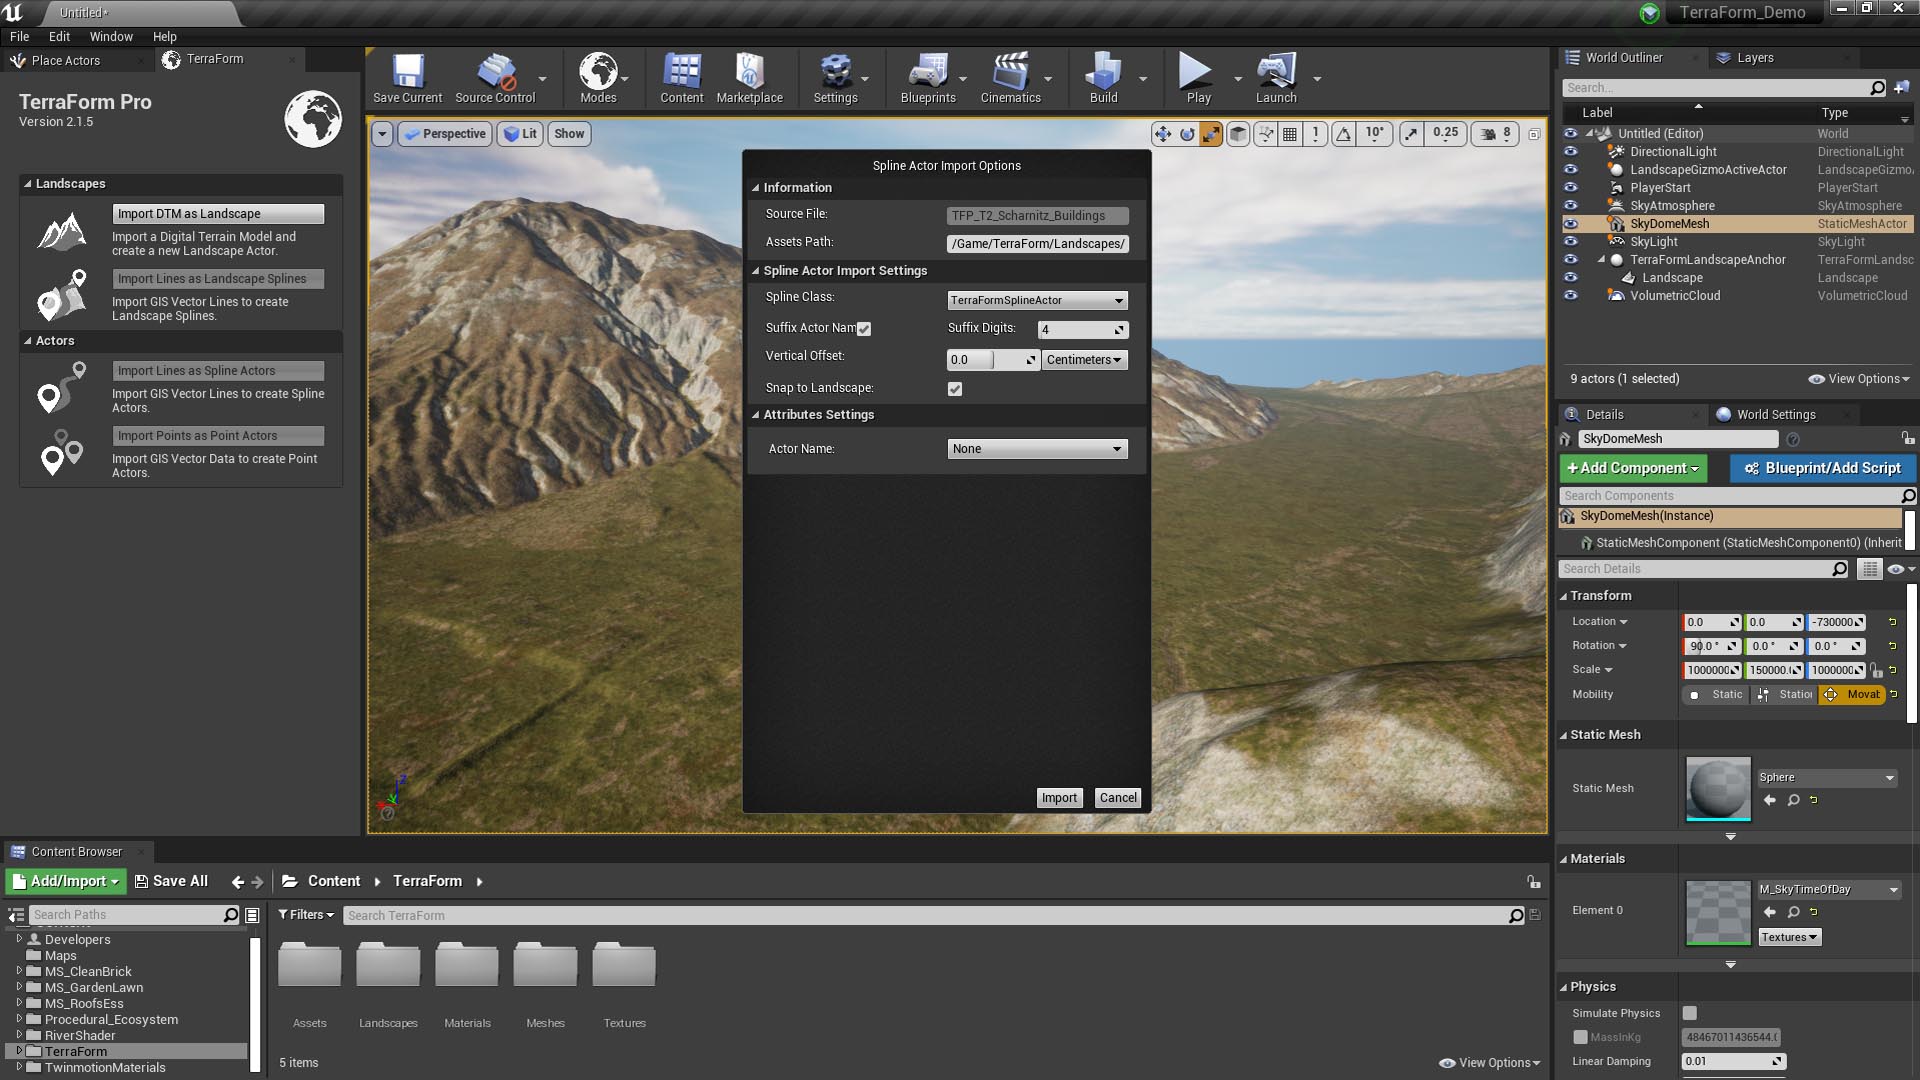Viewport: 1920px width, 1080px height.
Task: Maximize the viewport with the corner icon
Action: [1534, 134]
